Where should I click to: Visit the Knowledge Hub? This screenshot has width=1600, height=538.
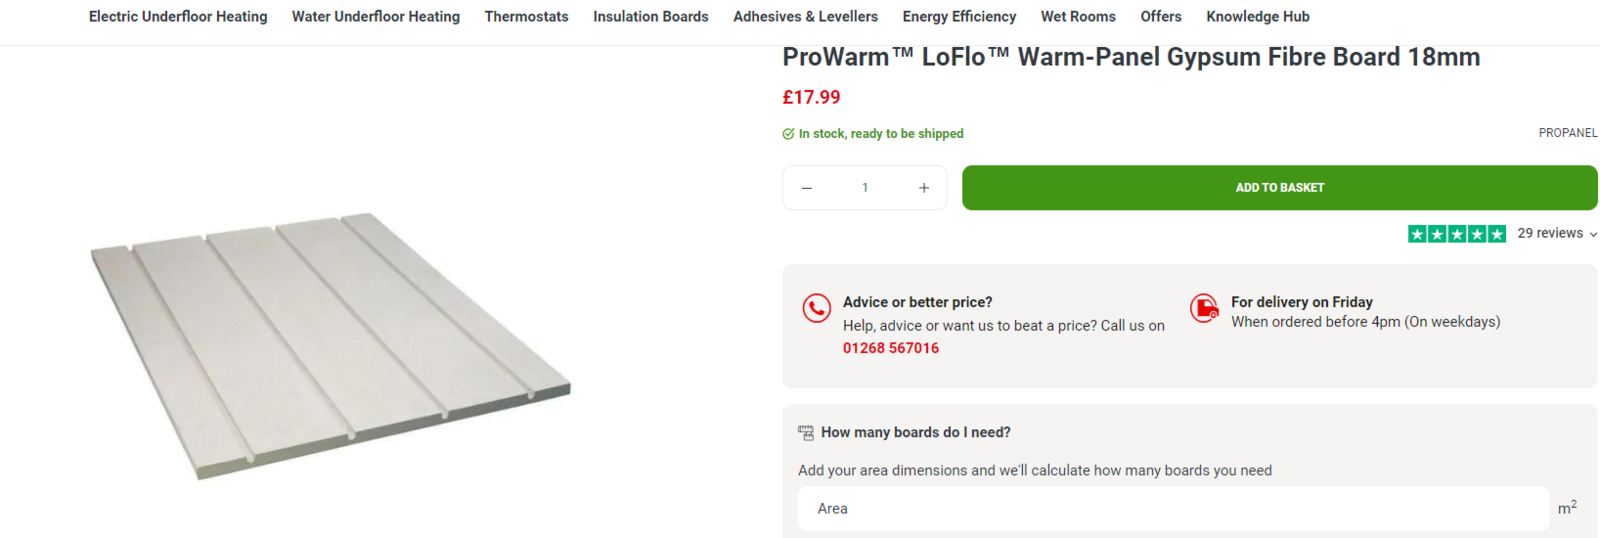[1257, 17]
